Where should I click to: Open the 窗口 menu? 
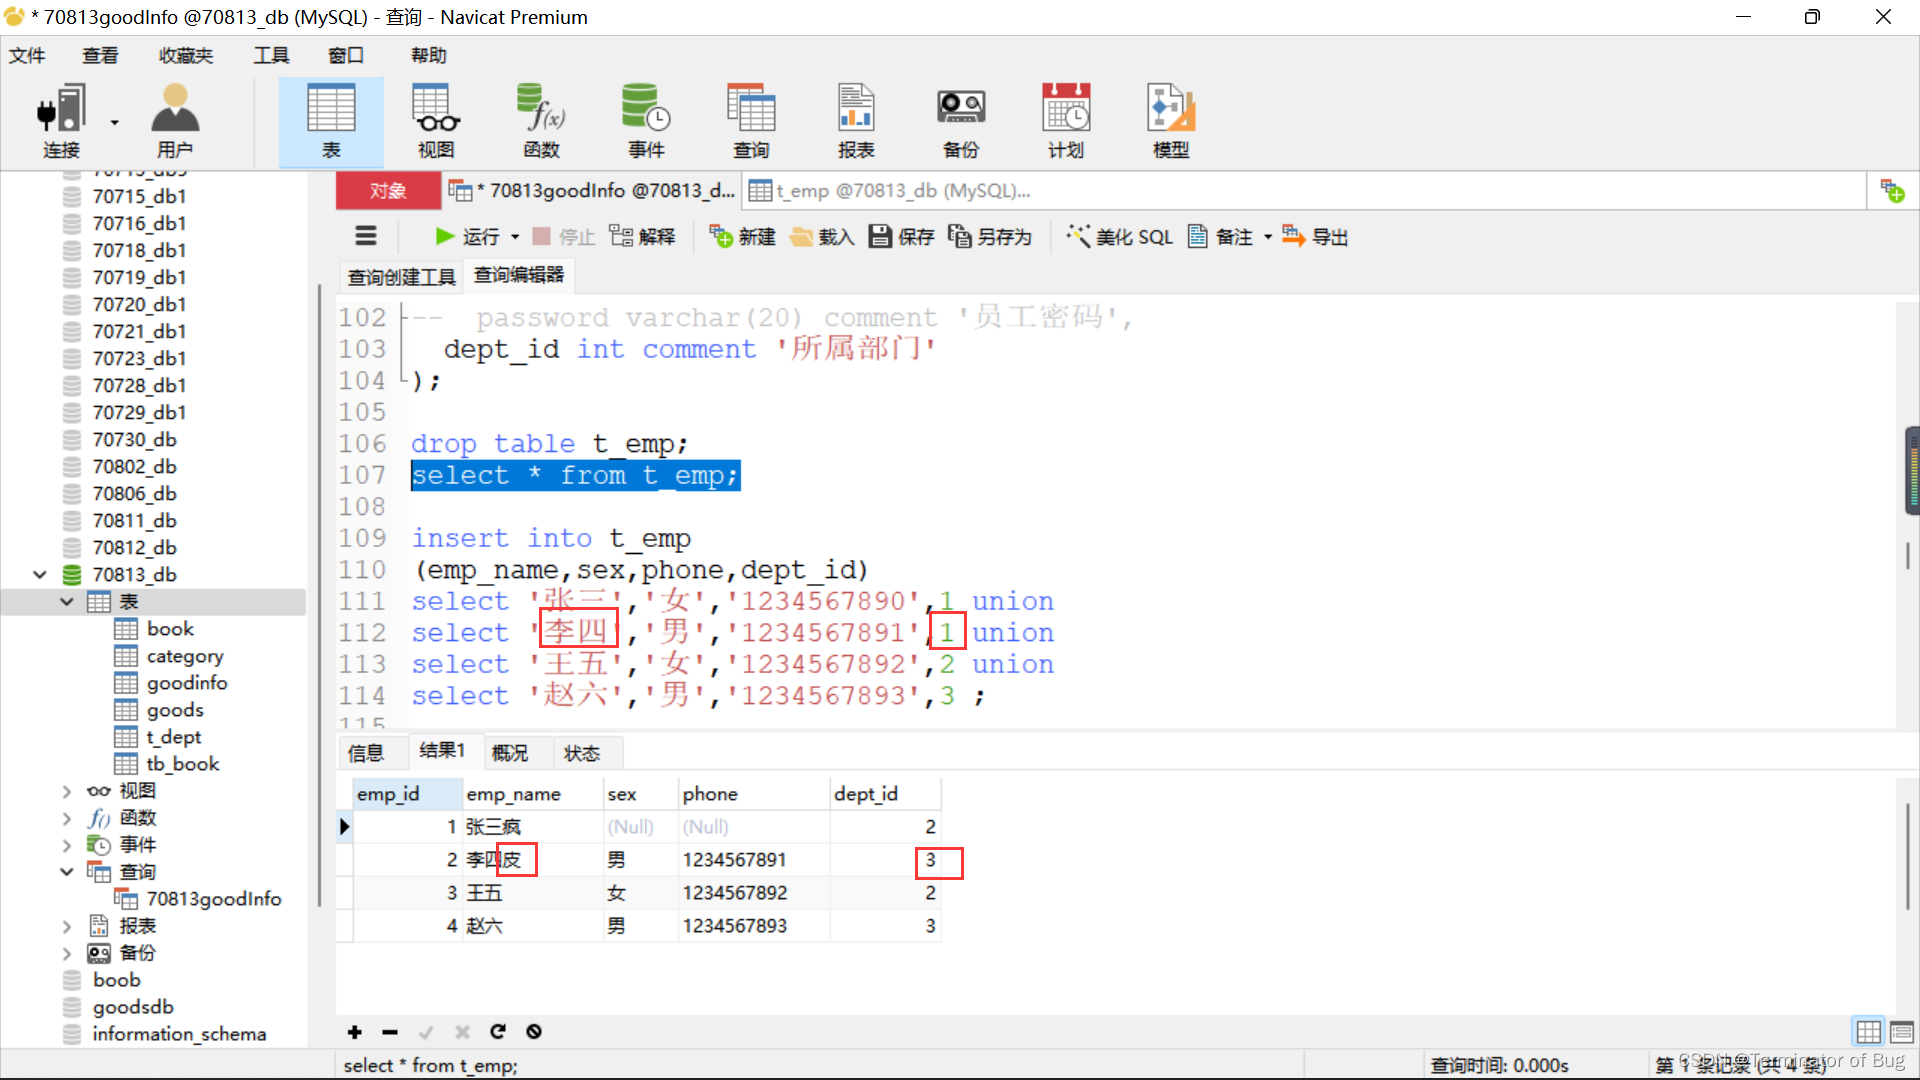point(346,56)
